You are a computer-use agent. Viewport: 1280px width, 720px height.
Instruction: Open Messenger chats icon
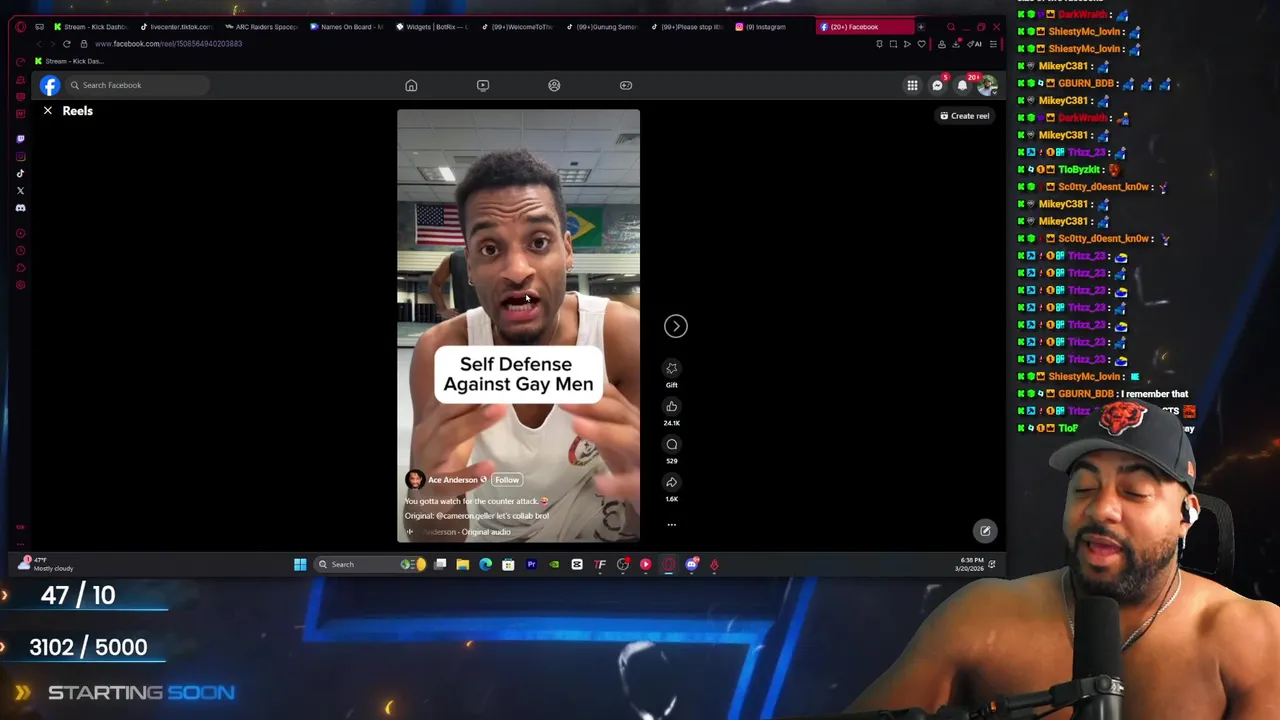pos(937,86)
